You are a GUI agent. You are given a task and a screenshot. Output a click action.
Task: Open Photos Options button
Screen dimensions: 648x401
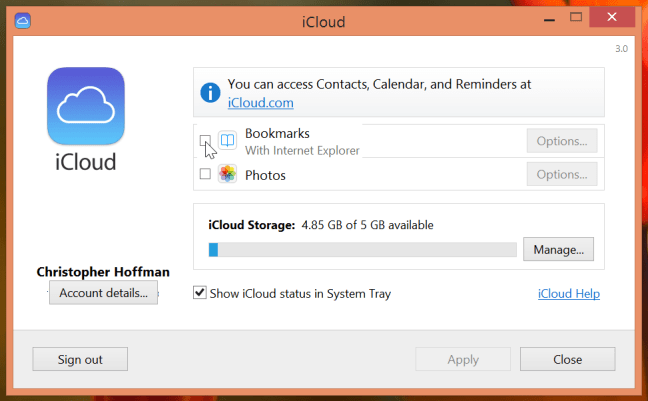click(561, 175)
